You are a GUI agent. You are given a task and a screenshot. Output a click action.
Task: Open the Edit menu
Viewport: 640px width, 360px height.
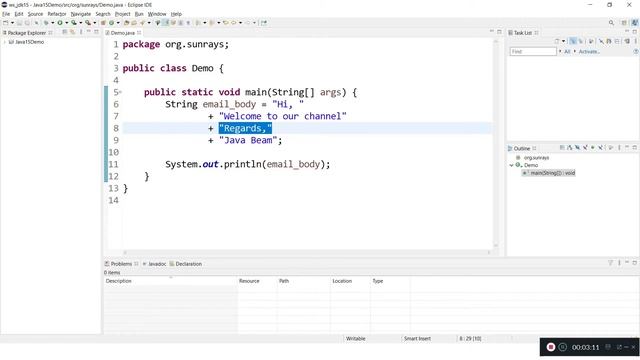point(19,14)
